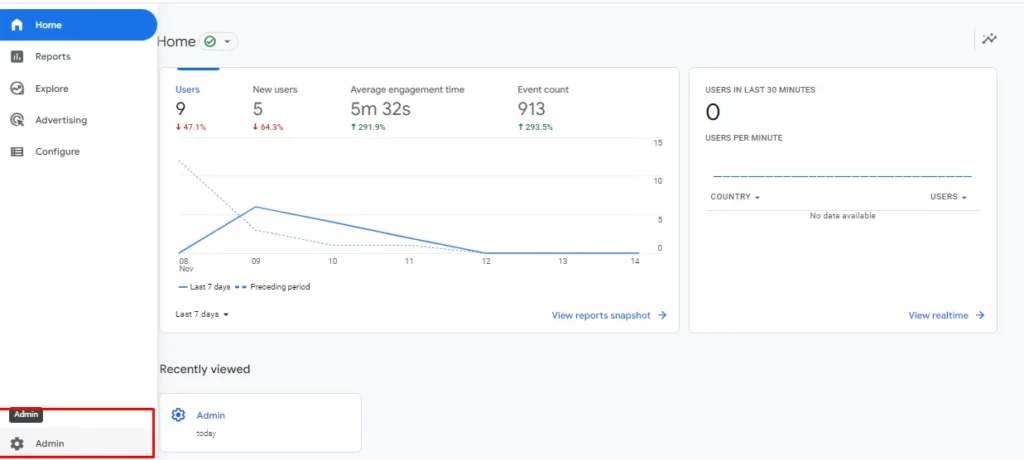Image resolution: width=1024 pixels, height=460 pixels.
Task: Select the Configure menu label
Action: (x=57, y=152)
